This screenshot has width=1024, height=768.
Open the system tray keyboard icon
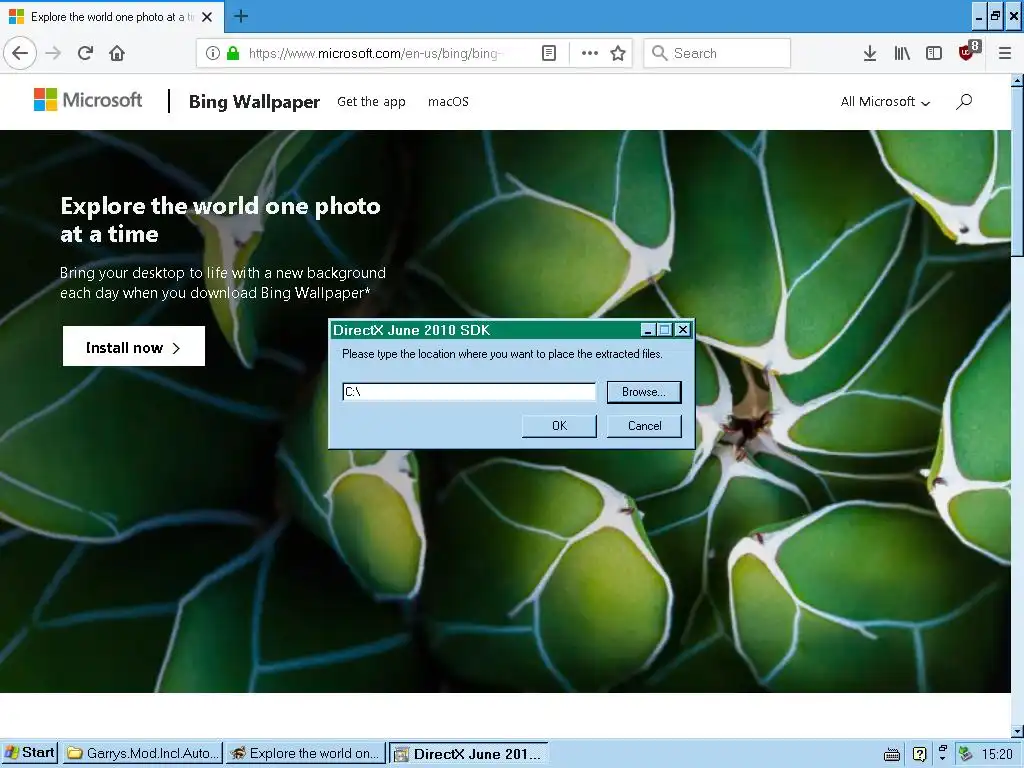click(x=891, y=754)
